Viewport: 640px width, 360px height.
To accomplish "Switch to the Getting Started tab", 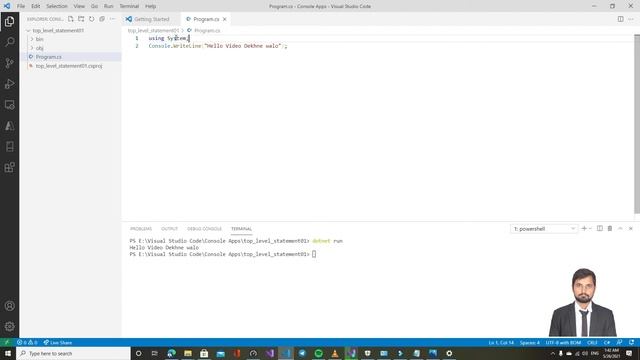I will click(151, 19).
